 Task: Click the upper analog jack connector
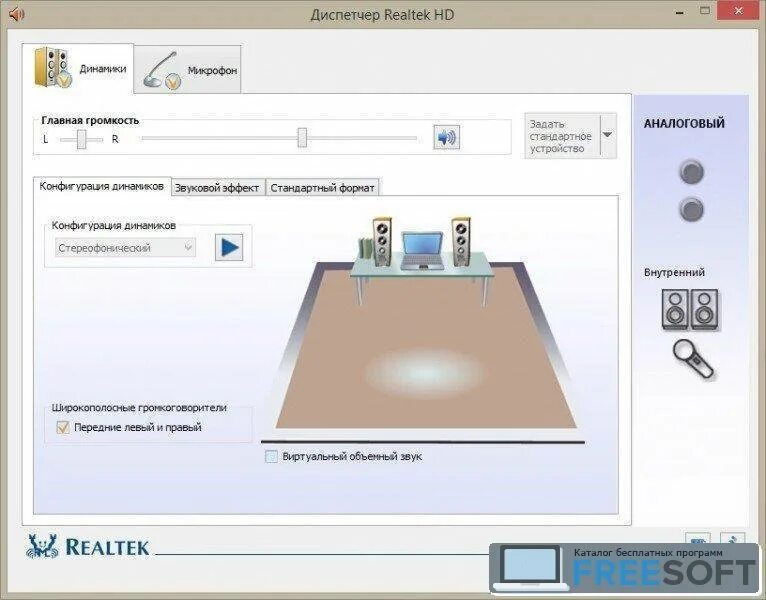pyautogui.click(x=691, y=171)
